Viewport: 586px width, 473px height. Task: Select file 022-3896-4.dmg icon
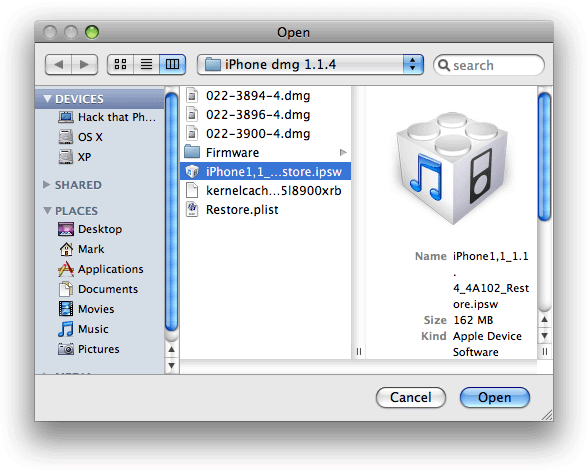192,114
